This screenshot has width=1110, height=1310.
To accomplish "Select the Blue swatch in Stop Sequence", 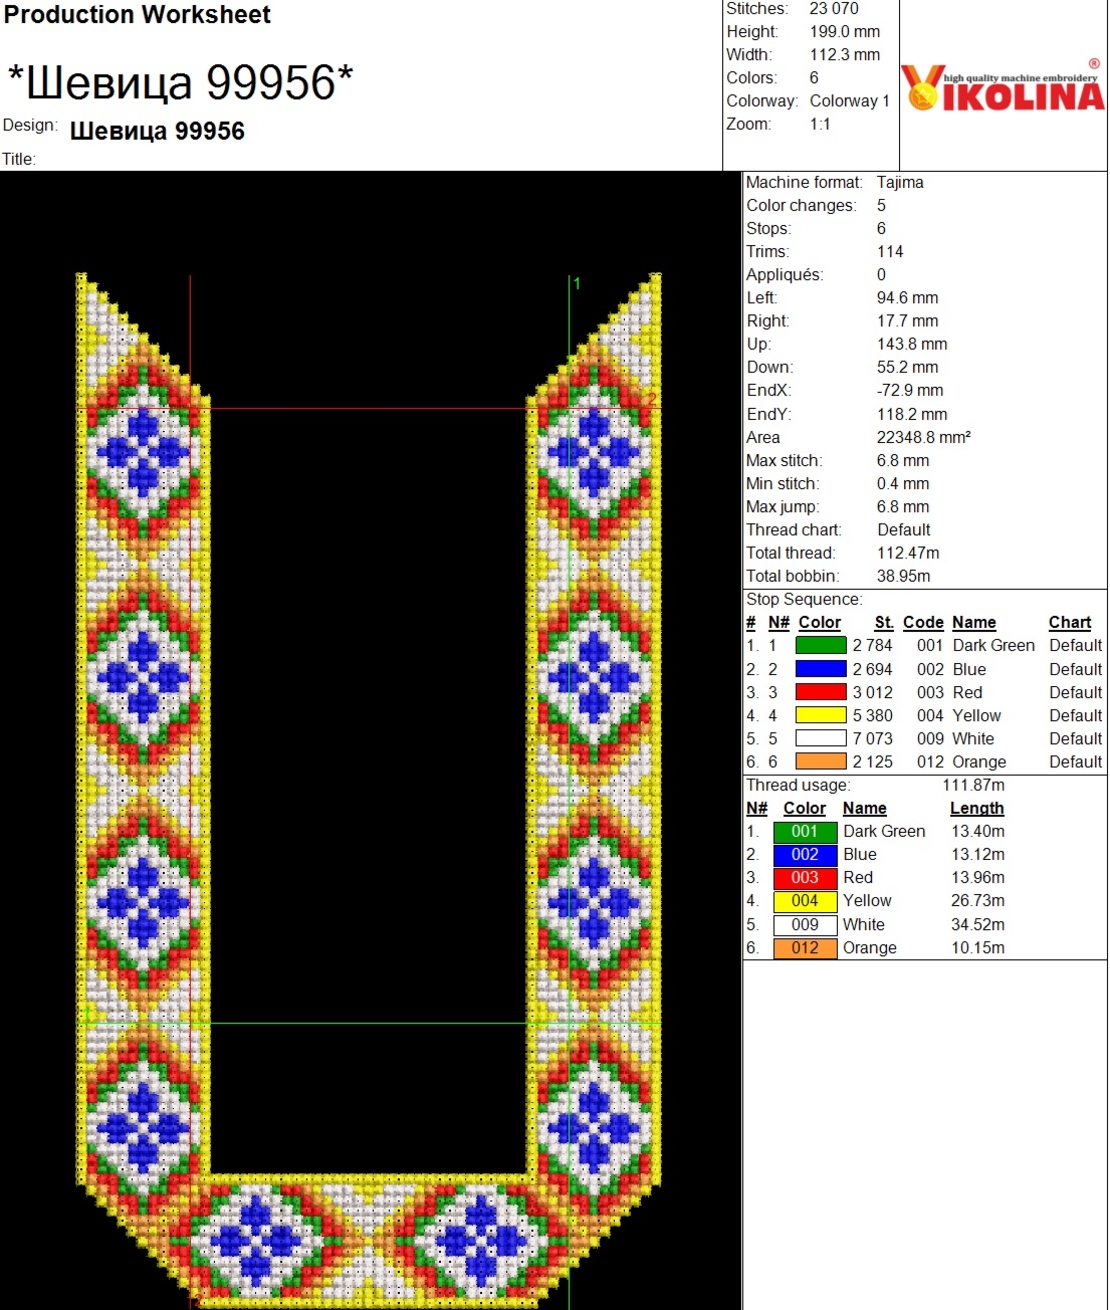I will pyautogui.click(x=820, y=669).
